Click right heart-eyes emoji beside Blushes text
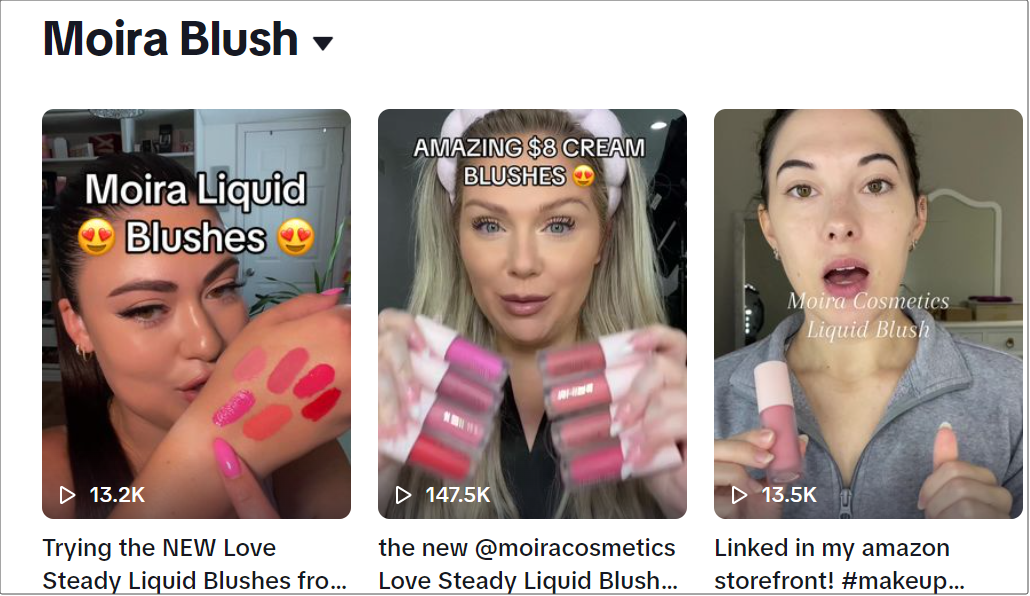Image resolution: width=1030 pixels, height=596 pixels. [x=296, y=237]
